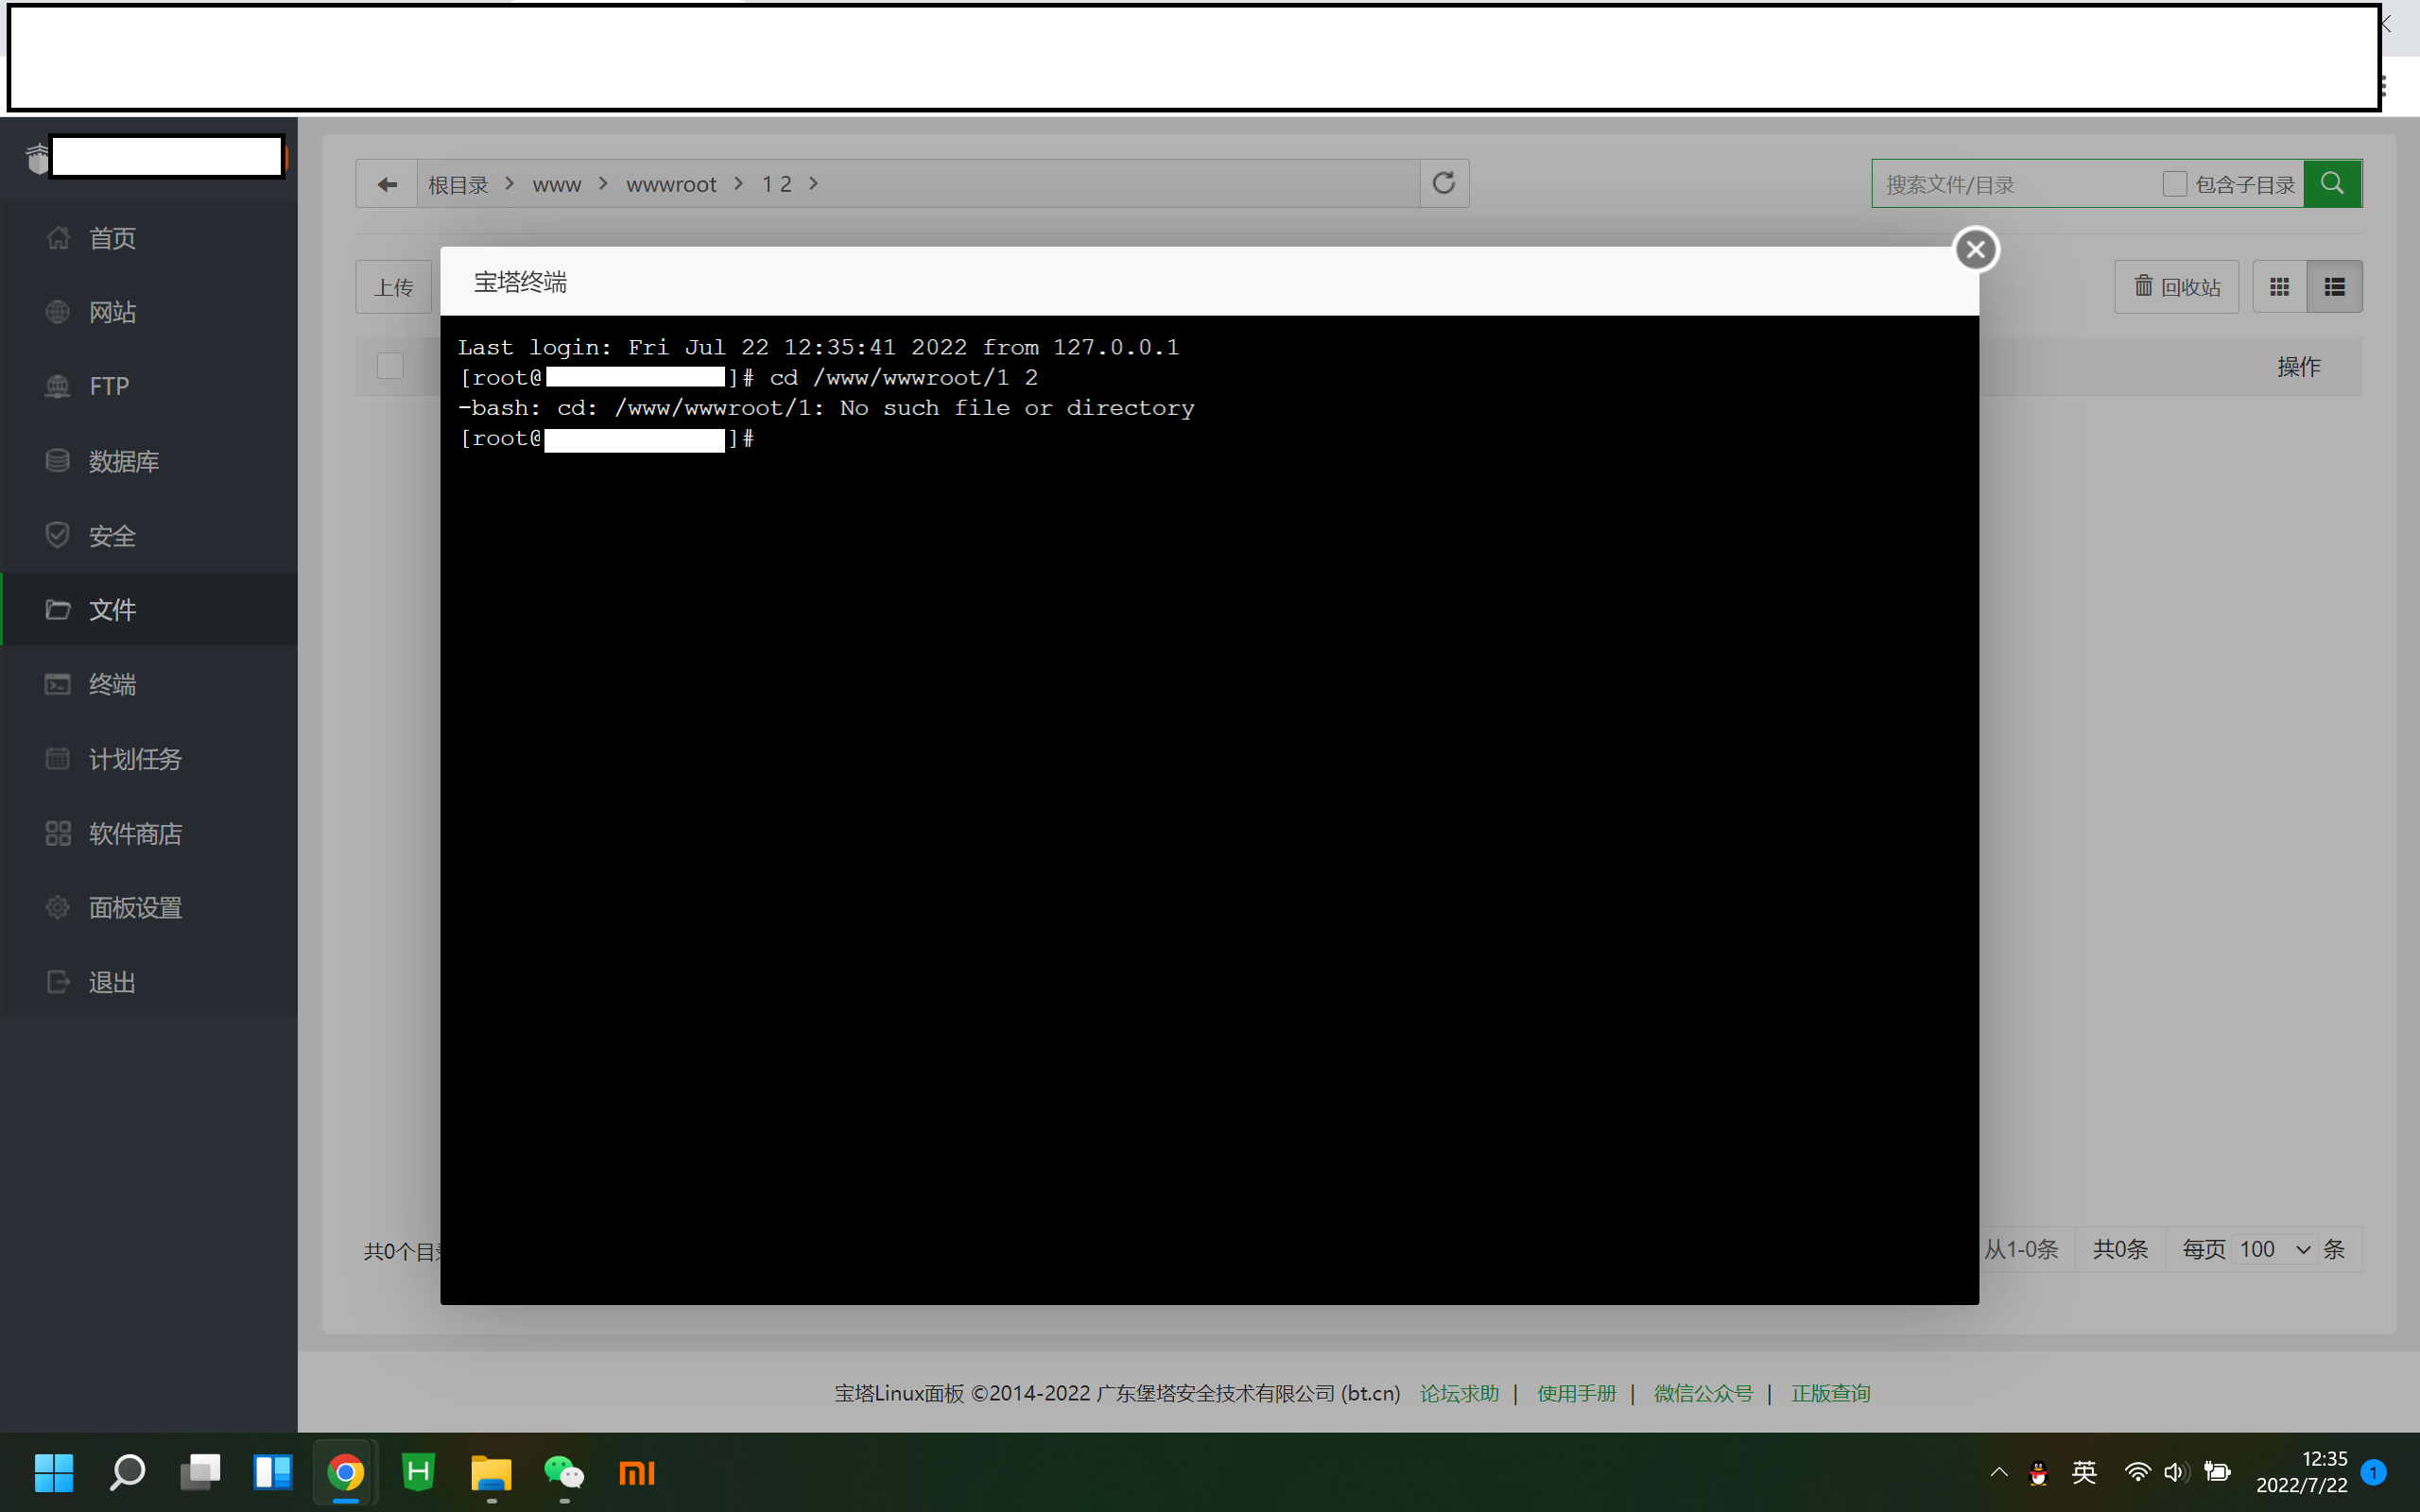2420x1512 pixels.
Task: Open 数据库 in the sidebar
Action: [149, 461]
